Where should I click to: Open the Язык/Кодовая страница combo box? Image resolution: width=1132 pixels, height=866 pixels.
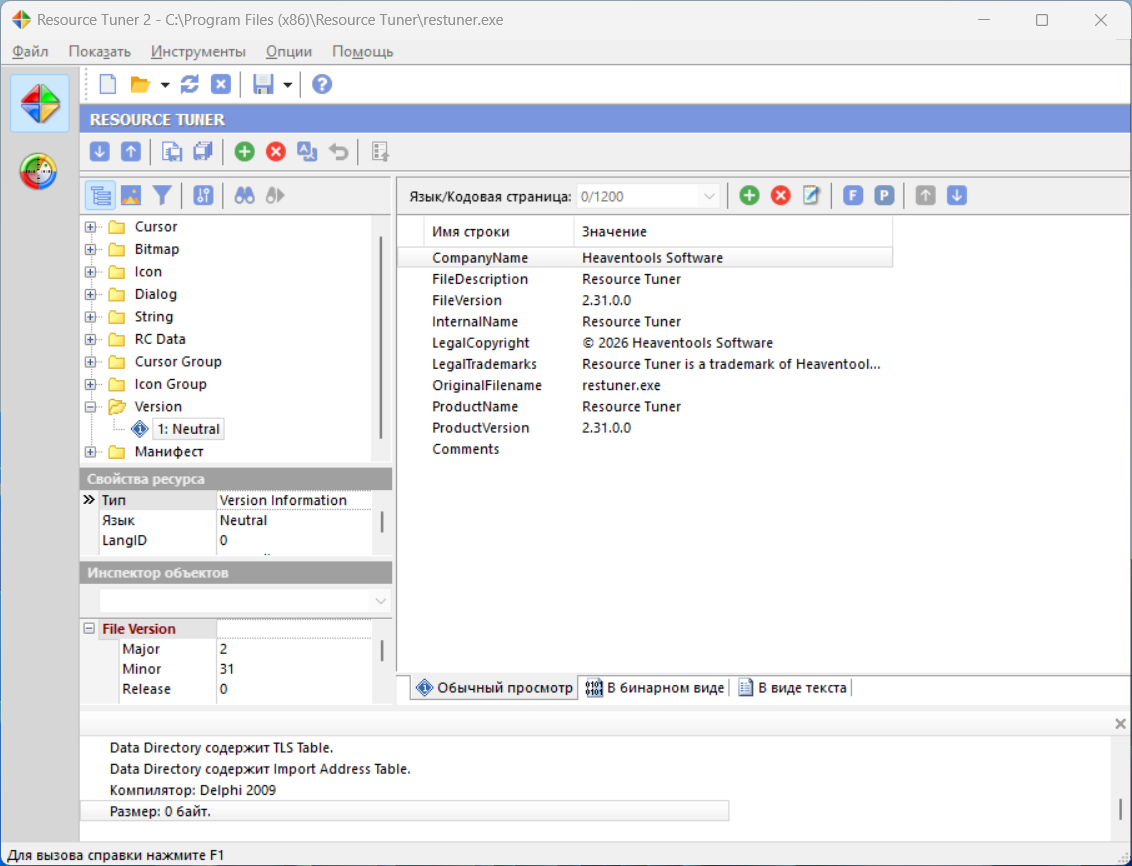648,196
